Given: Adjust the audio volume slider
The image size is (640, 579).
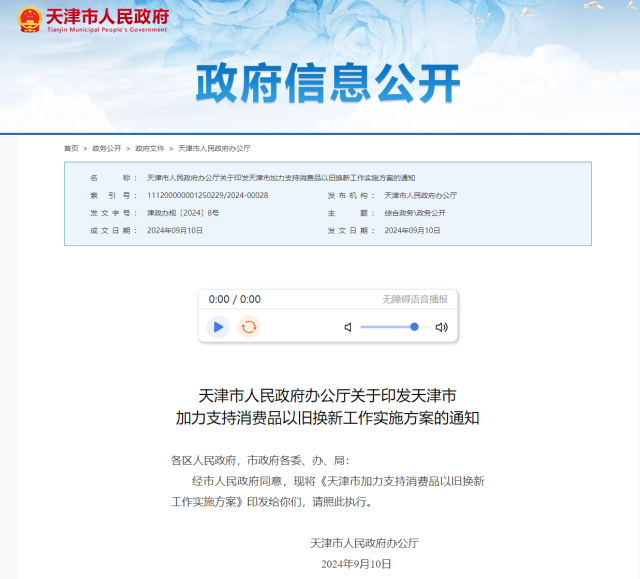Looking at the screenshot, I should coord(395,327).
